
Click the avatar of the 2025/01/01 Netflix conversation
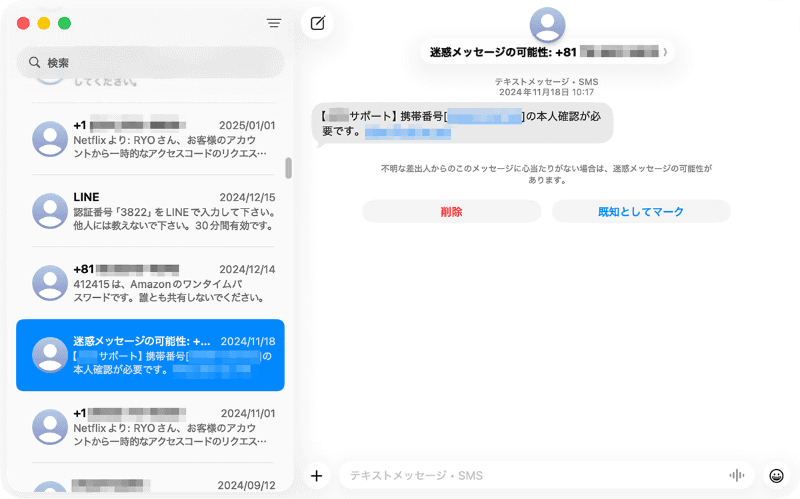50,139
